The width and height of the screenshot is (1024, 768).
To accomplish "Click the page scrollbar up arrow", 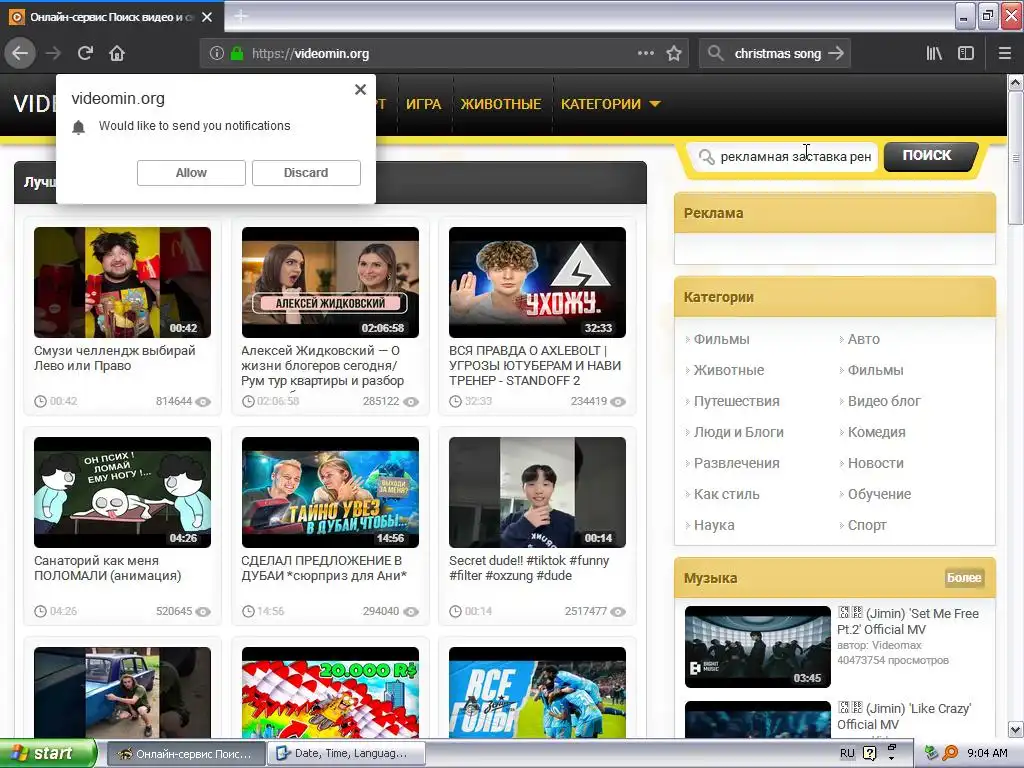I will [x=1015, y=83].
